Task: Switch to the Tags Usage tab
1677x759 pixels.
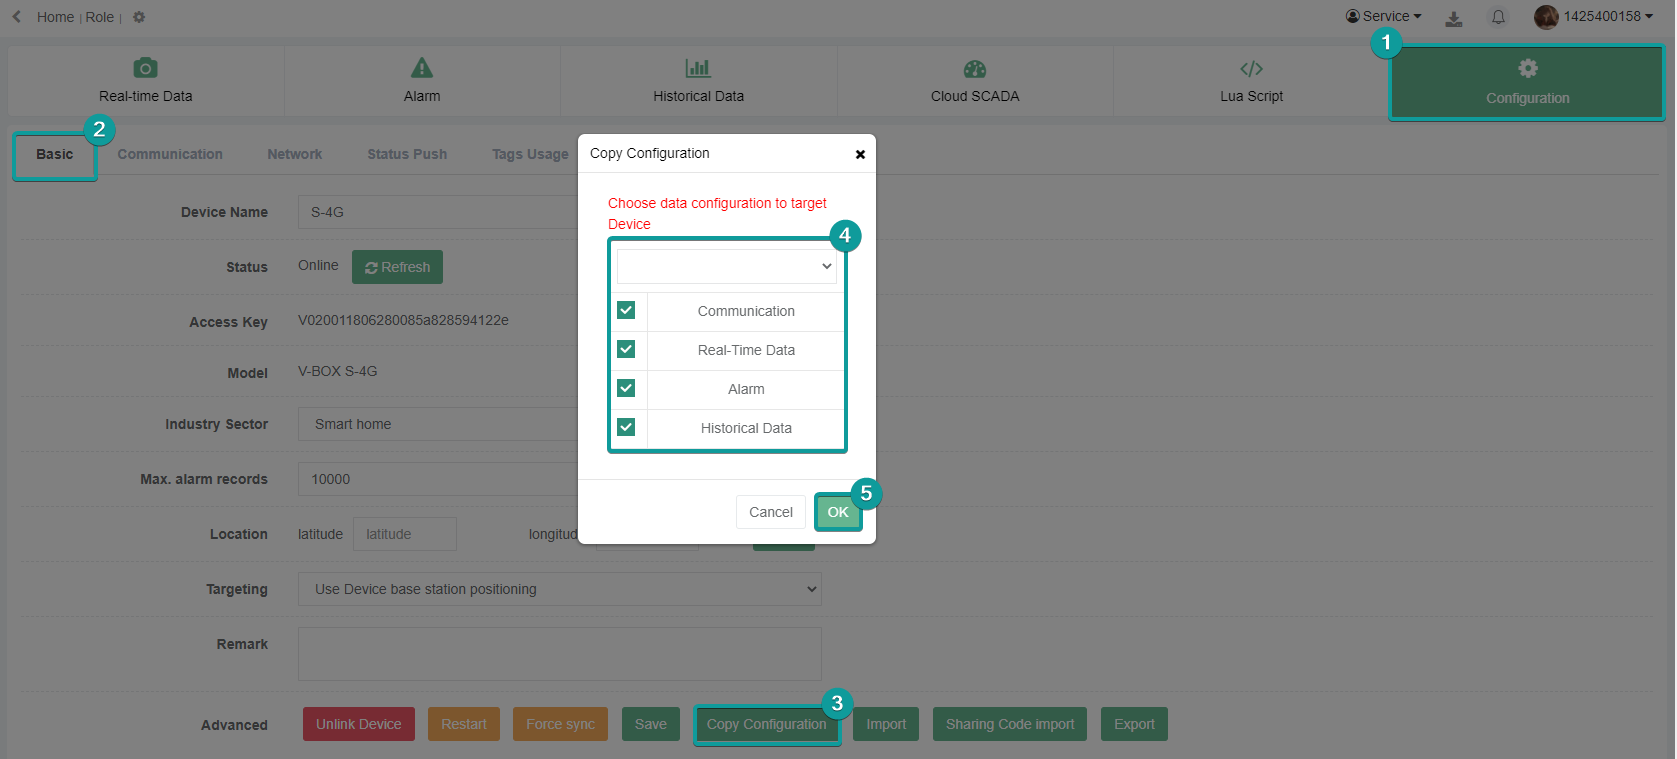Action: click(x=530, y=154)
